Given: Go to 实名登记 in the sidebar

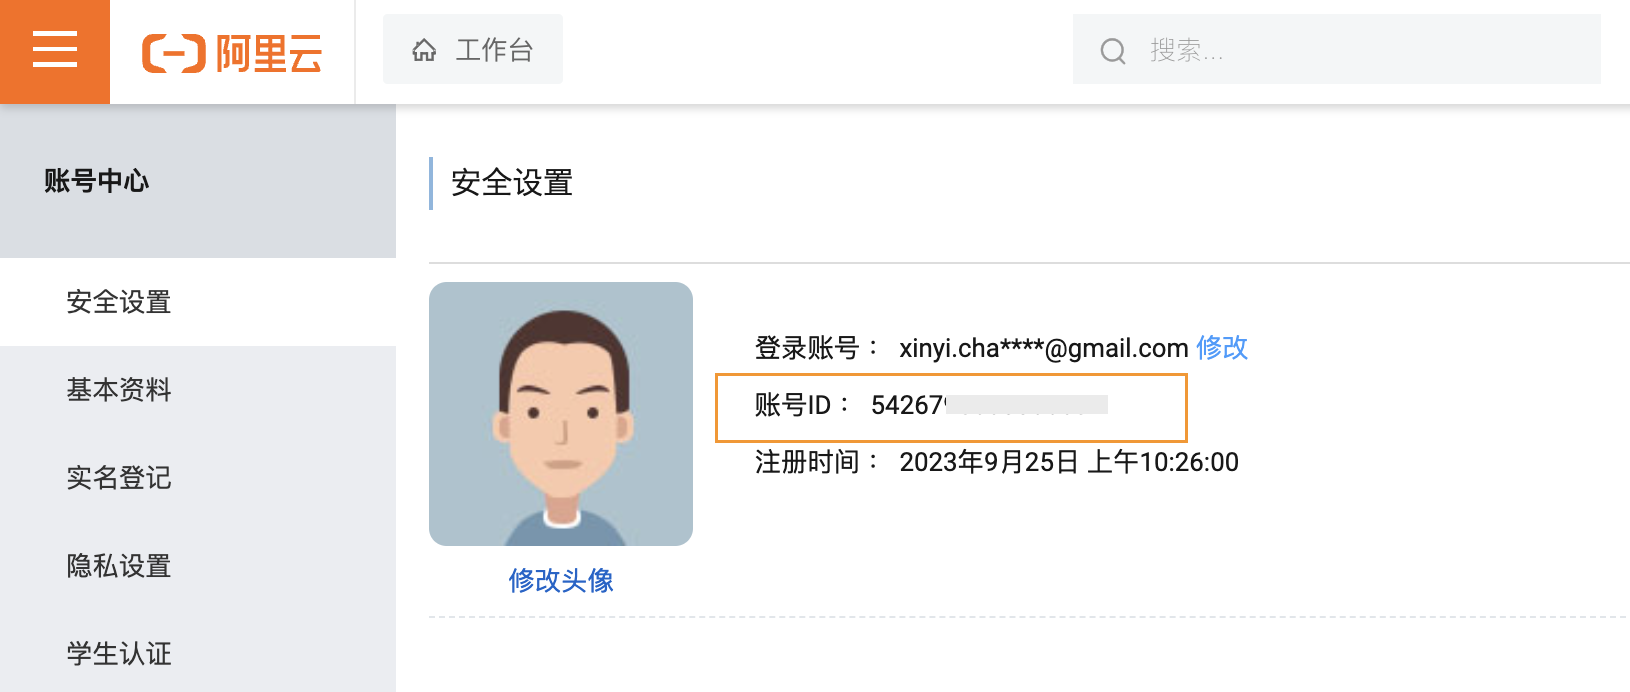Looking at the screenshot, I should [198, 478].
